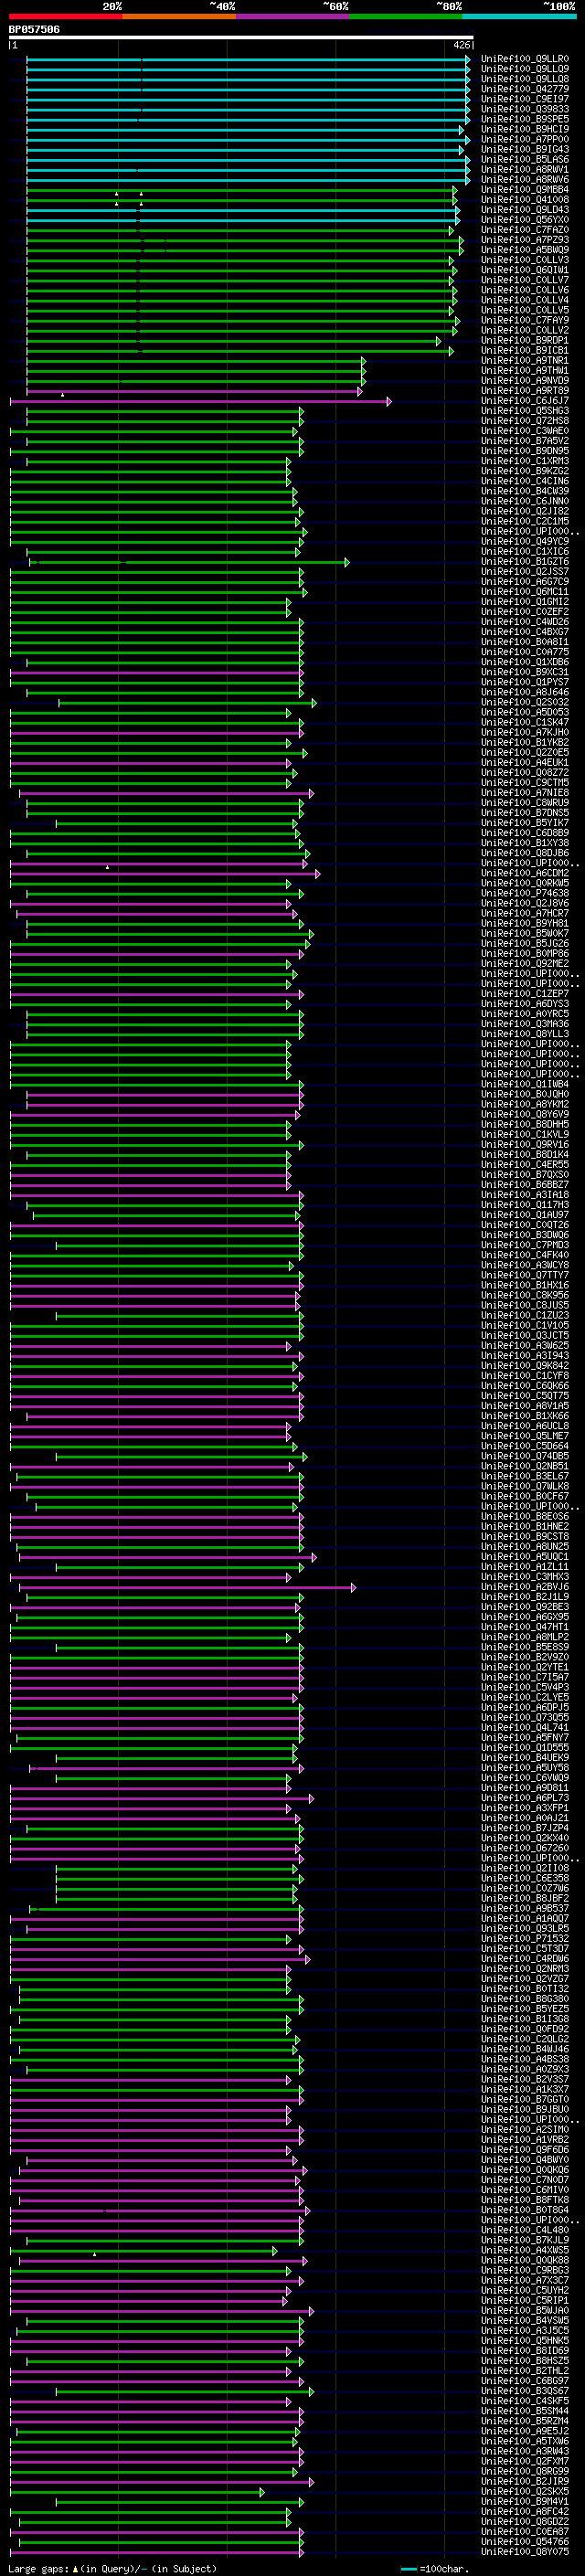Open hit UniRef100_B9SPE5
Screen dimensions: 585x2576
525,120
